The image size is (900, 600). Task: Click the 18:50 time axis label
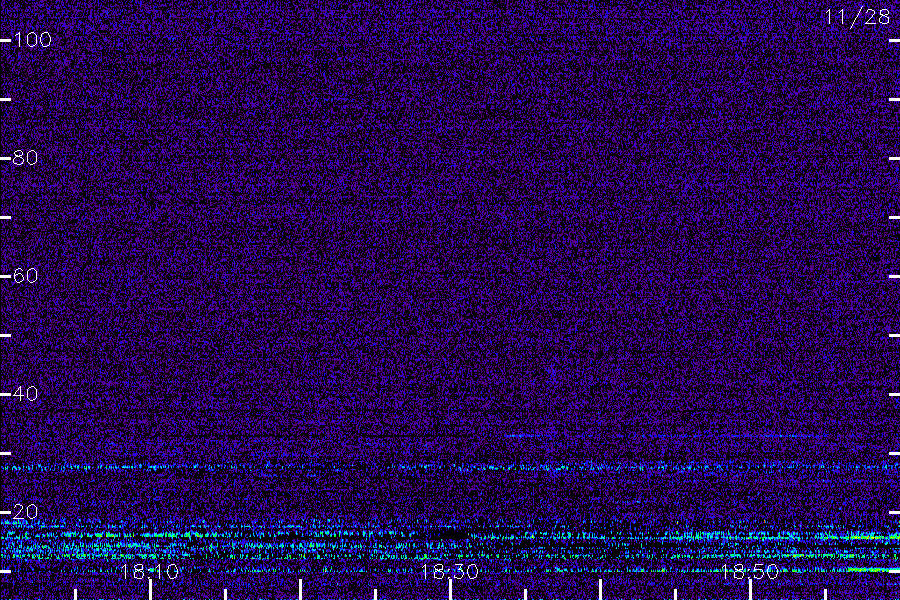coord(750,572)
